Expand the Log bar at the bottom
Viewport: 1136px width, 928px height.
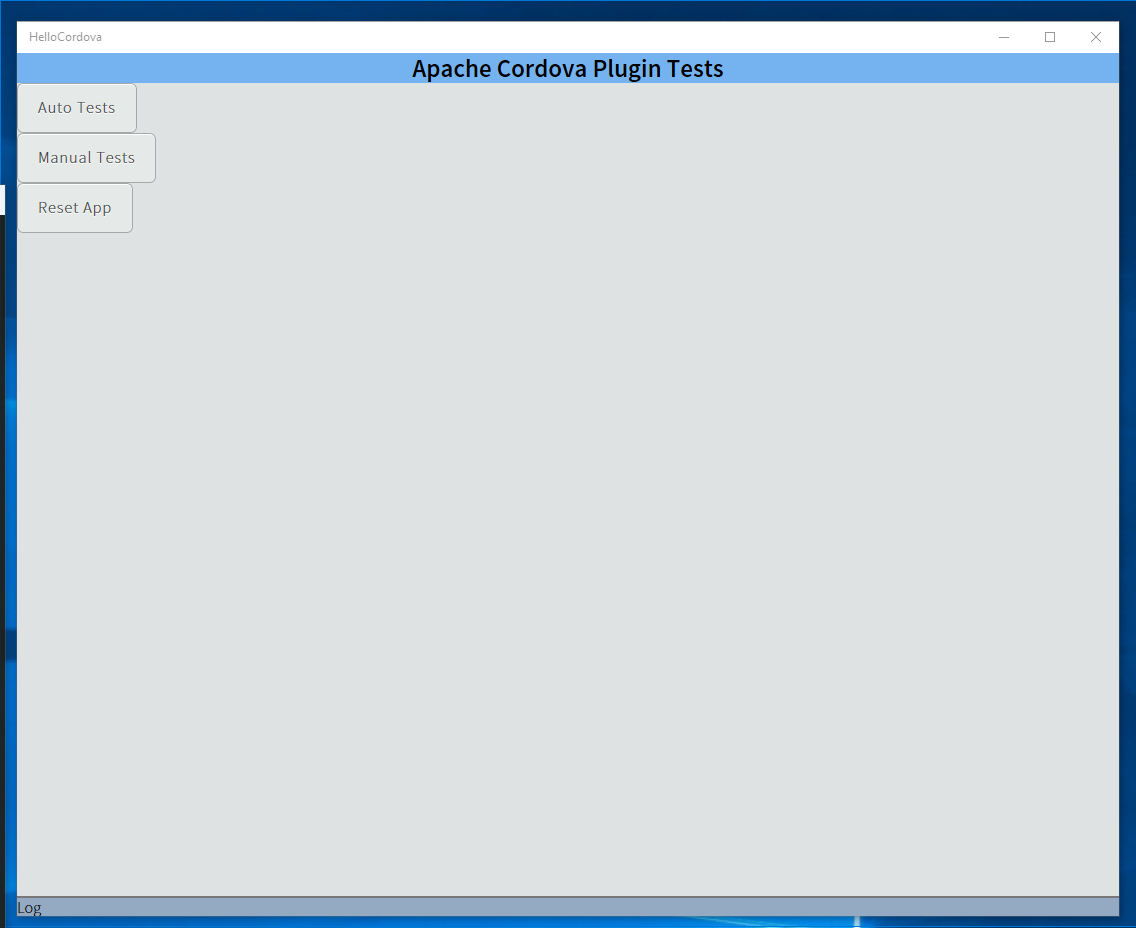(567, 907)
